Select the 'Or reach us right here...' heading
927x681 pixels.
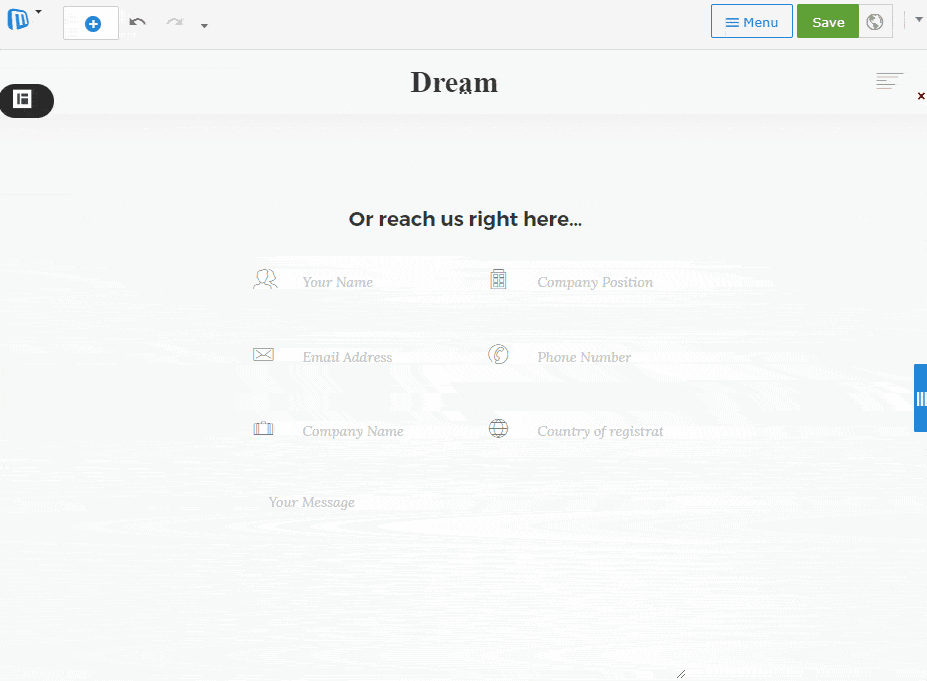pos(465,219)
